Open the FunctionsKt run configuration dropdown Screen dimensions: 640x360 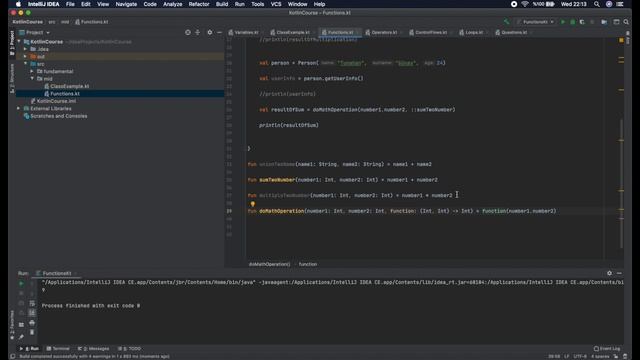[x=535, y=22]
